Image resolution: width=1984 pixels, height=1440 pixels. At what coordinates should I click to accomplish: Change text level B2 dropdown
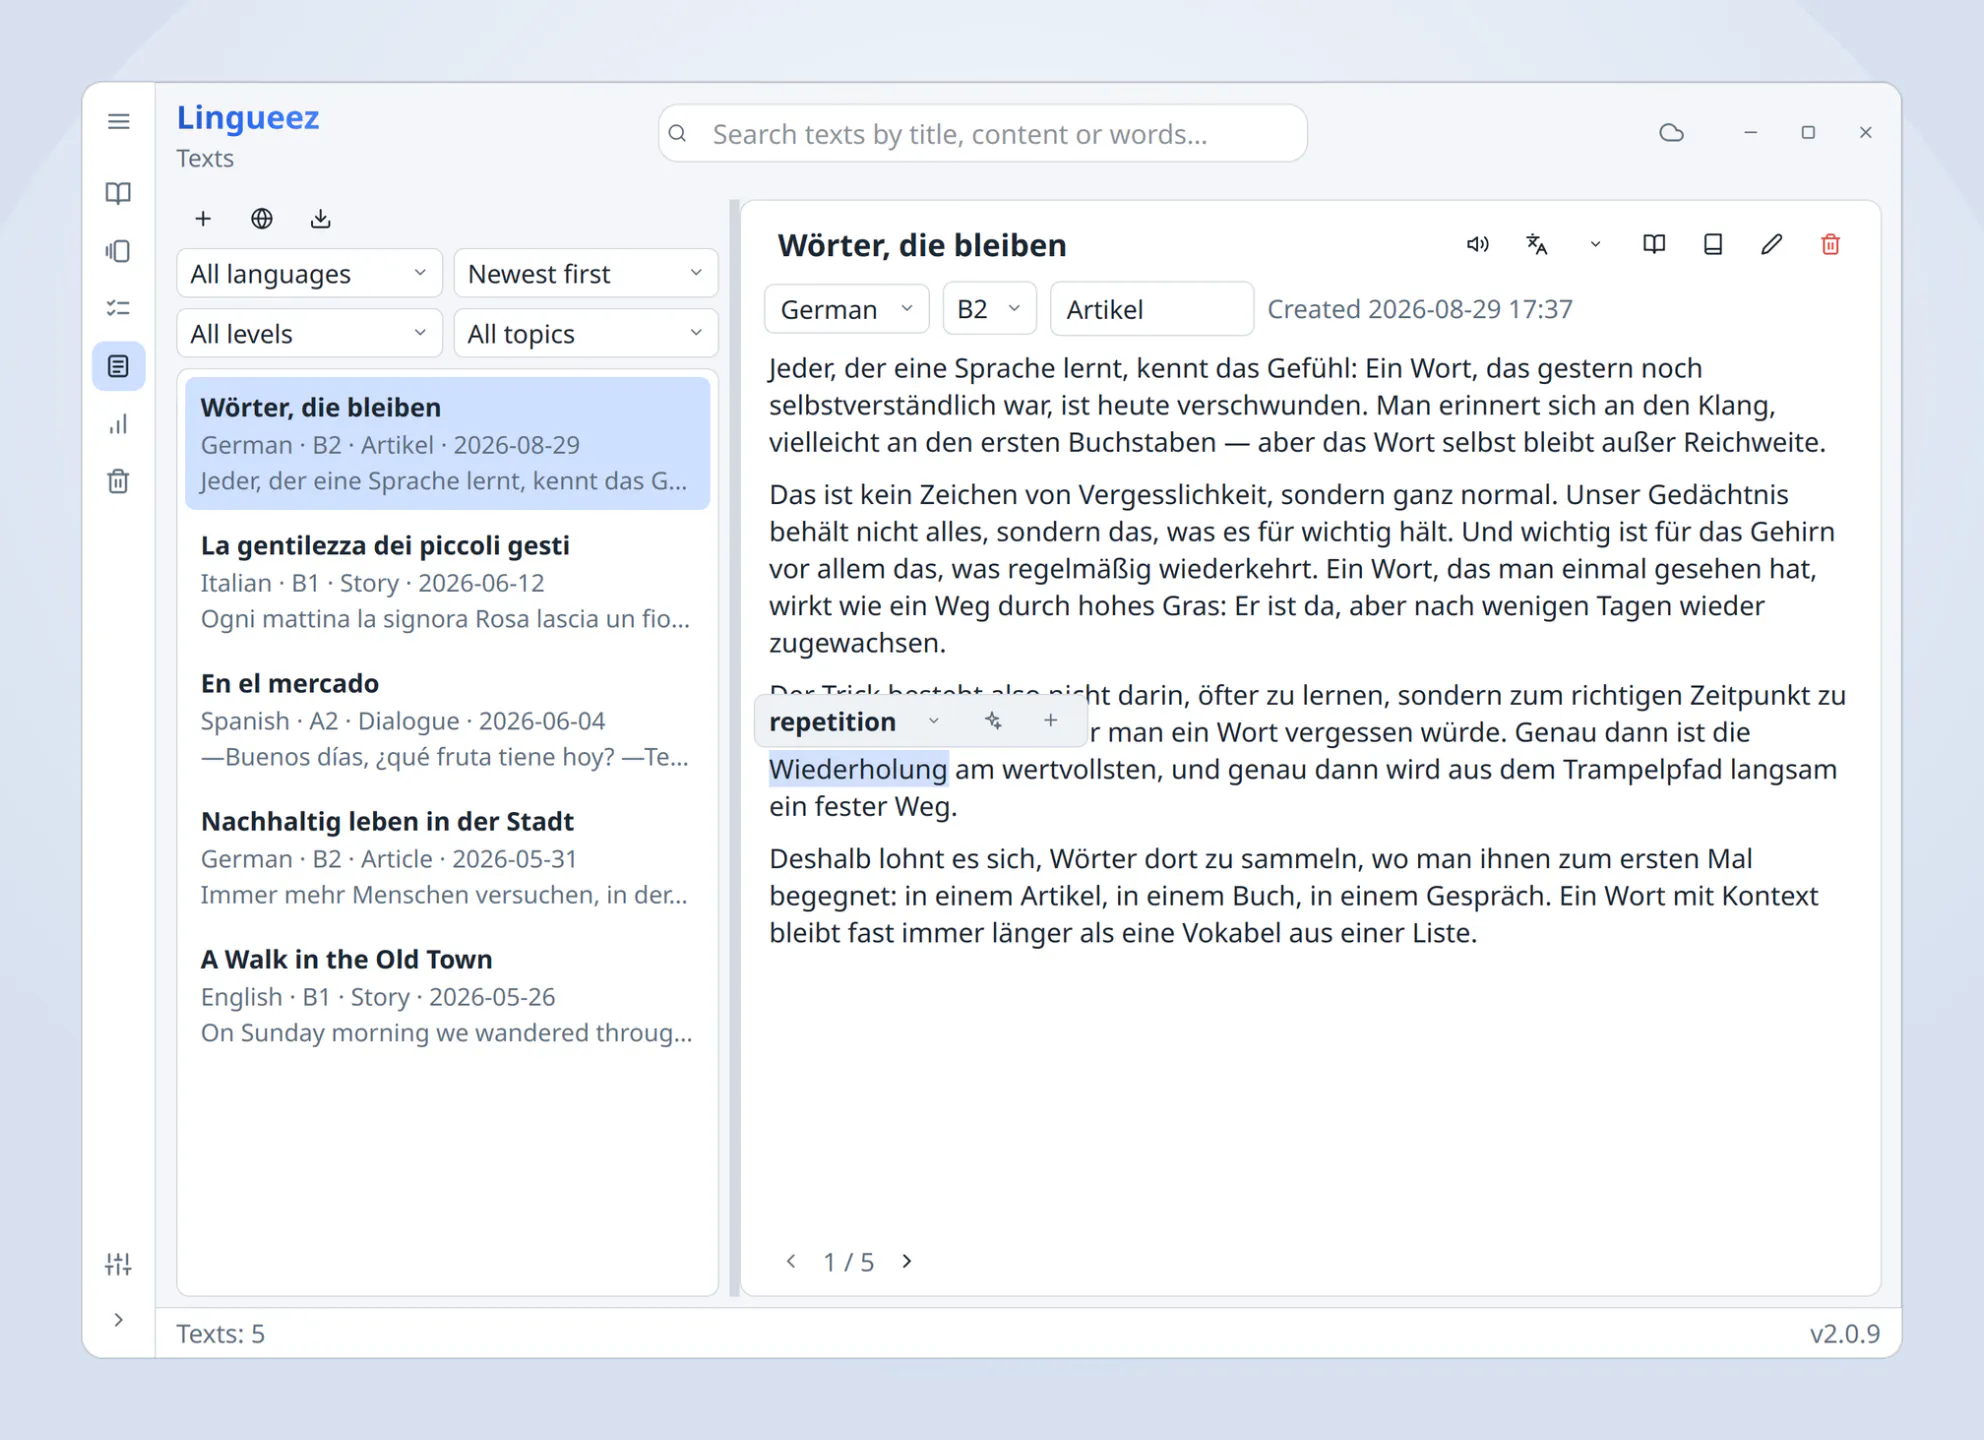click(x=989, y=309)
